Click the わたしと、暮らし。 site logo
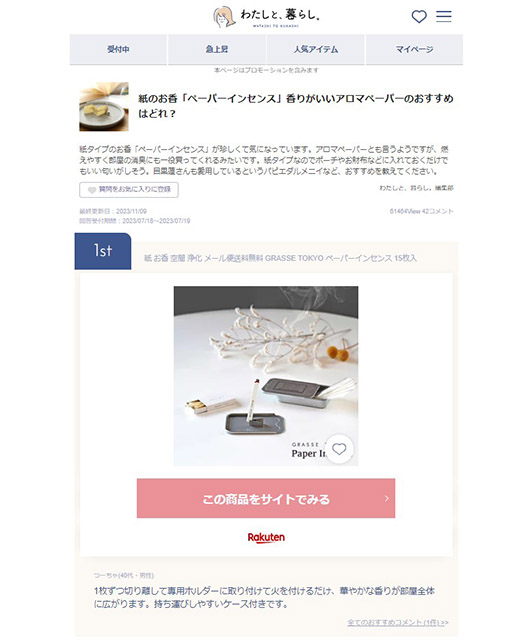Viewport: 528px width, 640px height. (x=266, y=17)
